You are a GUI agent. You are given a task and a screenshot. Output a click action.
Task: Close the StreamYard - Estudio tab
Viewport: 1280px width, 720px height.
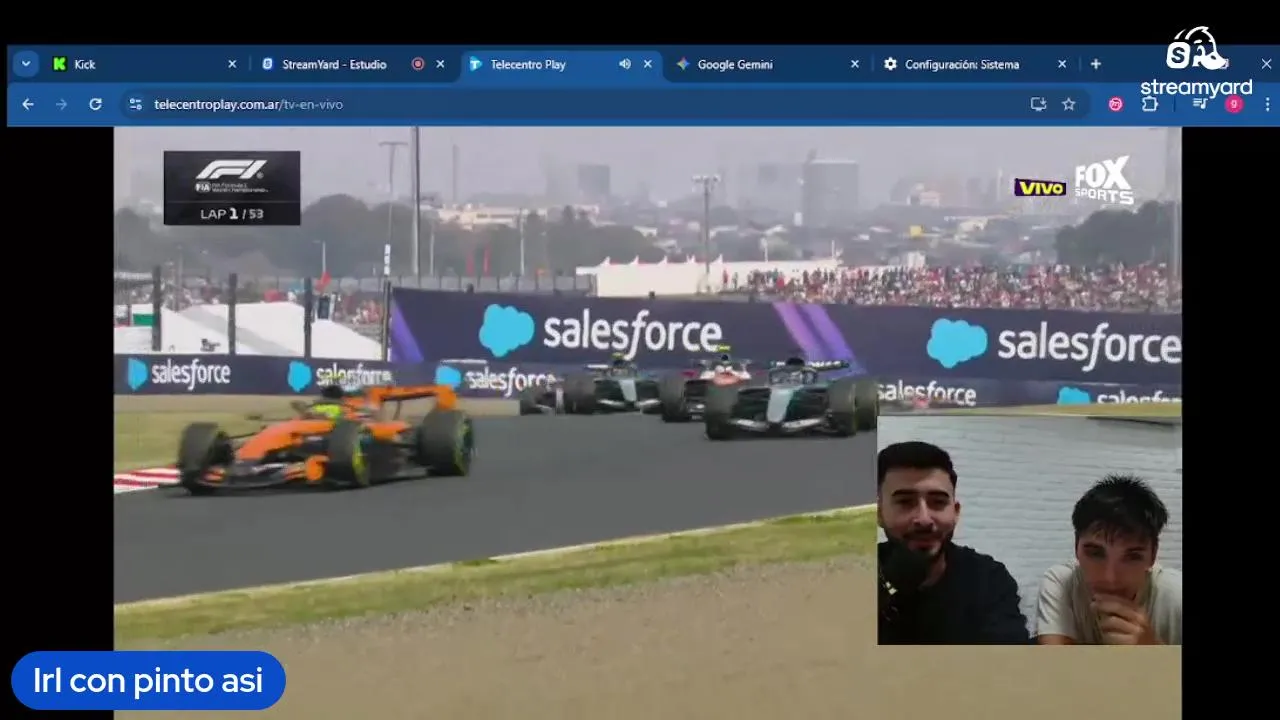tap(440, 64)
